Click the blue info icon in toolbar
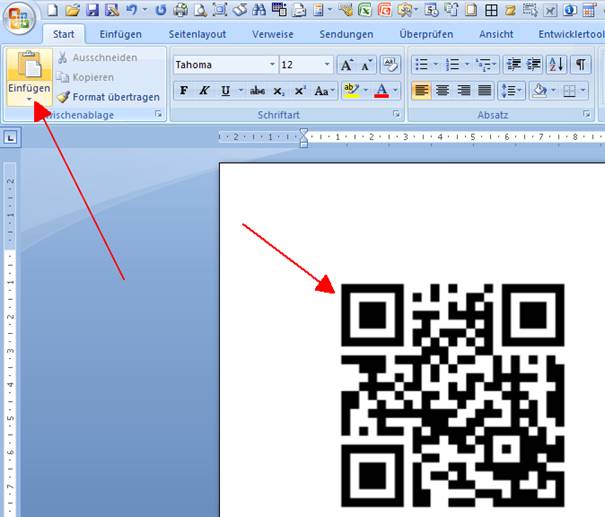 570,10
